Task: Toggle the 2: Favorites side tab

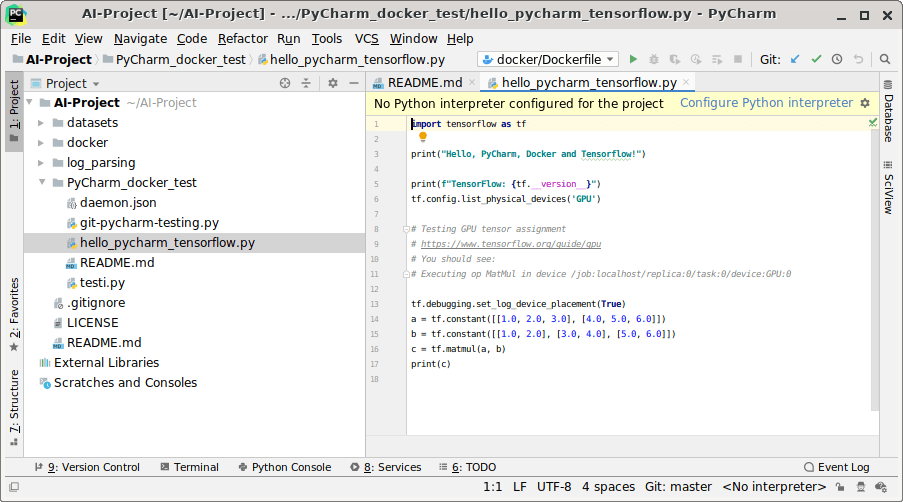Action: click(x=14, y=315)
